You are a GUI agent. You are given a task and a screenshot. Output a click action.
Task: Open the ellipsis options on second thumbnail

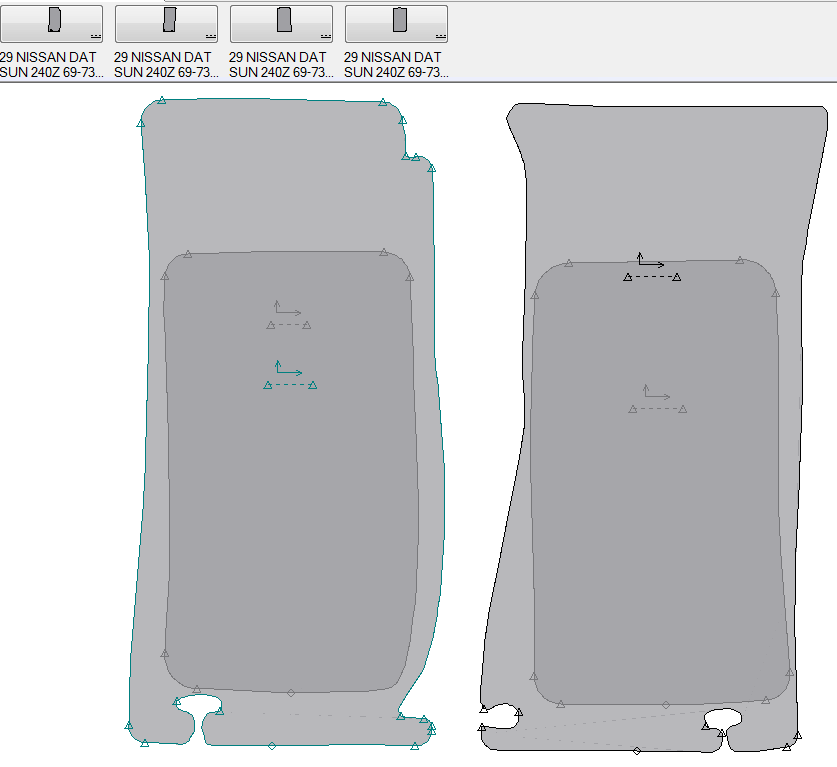tap(210, 35)
